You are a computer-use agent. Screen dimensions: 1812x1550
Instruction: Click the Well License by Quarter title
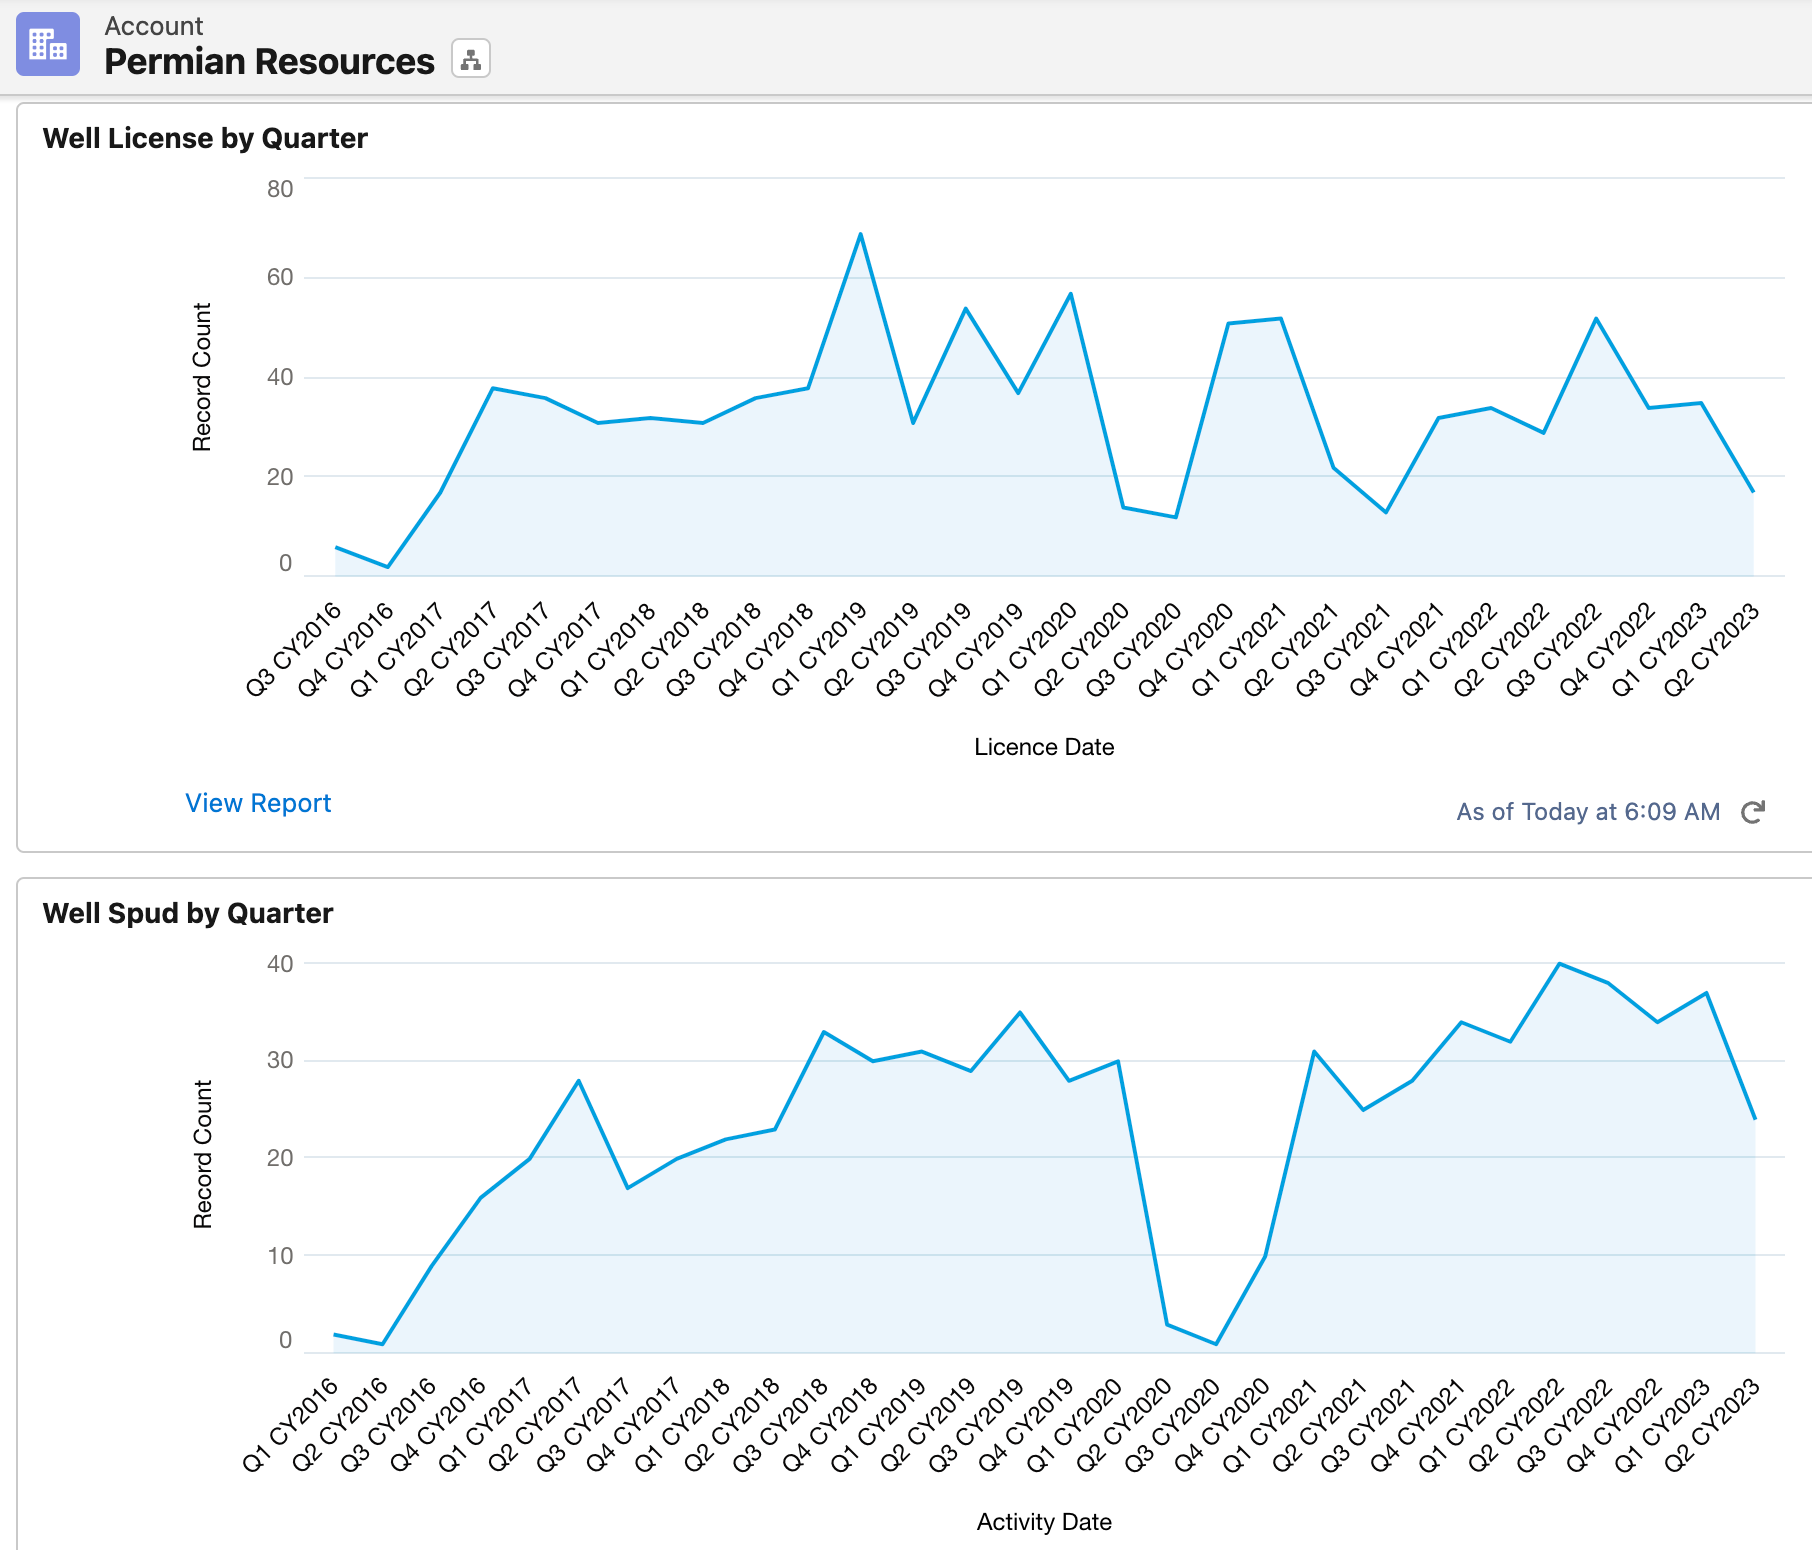[x=205, y=138]
